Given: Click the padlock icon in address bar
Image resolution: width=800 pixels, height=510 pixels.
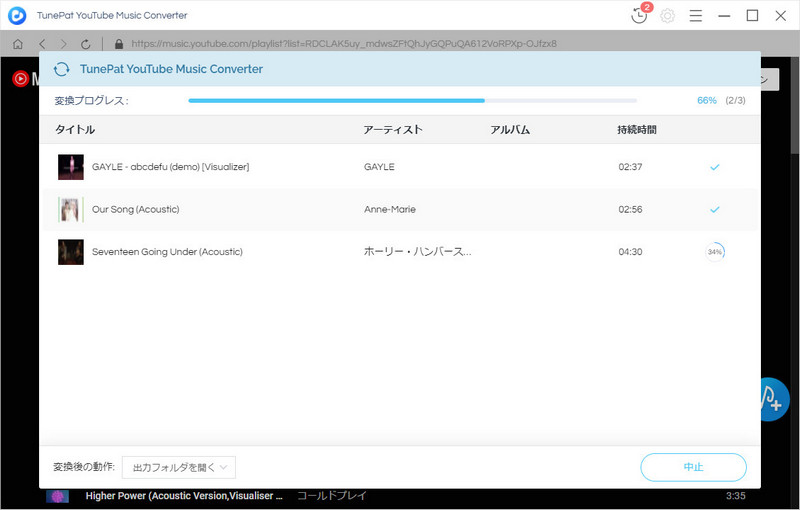Looking at the screenshot, I should tap(119, 44).
